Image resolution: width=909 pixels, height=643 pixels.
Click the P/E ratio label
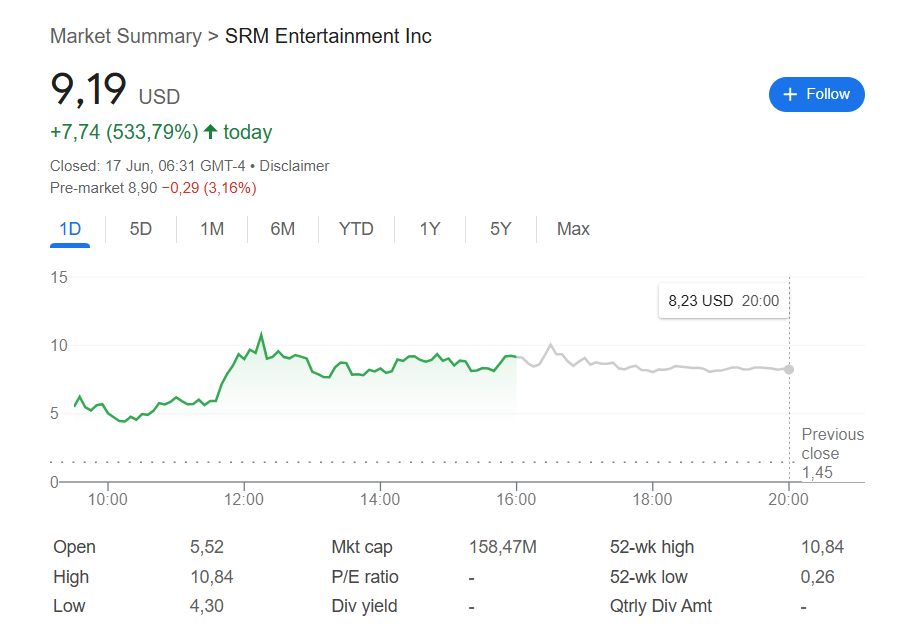tap(365, 577)
